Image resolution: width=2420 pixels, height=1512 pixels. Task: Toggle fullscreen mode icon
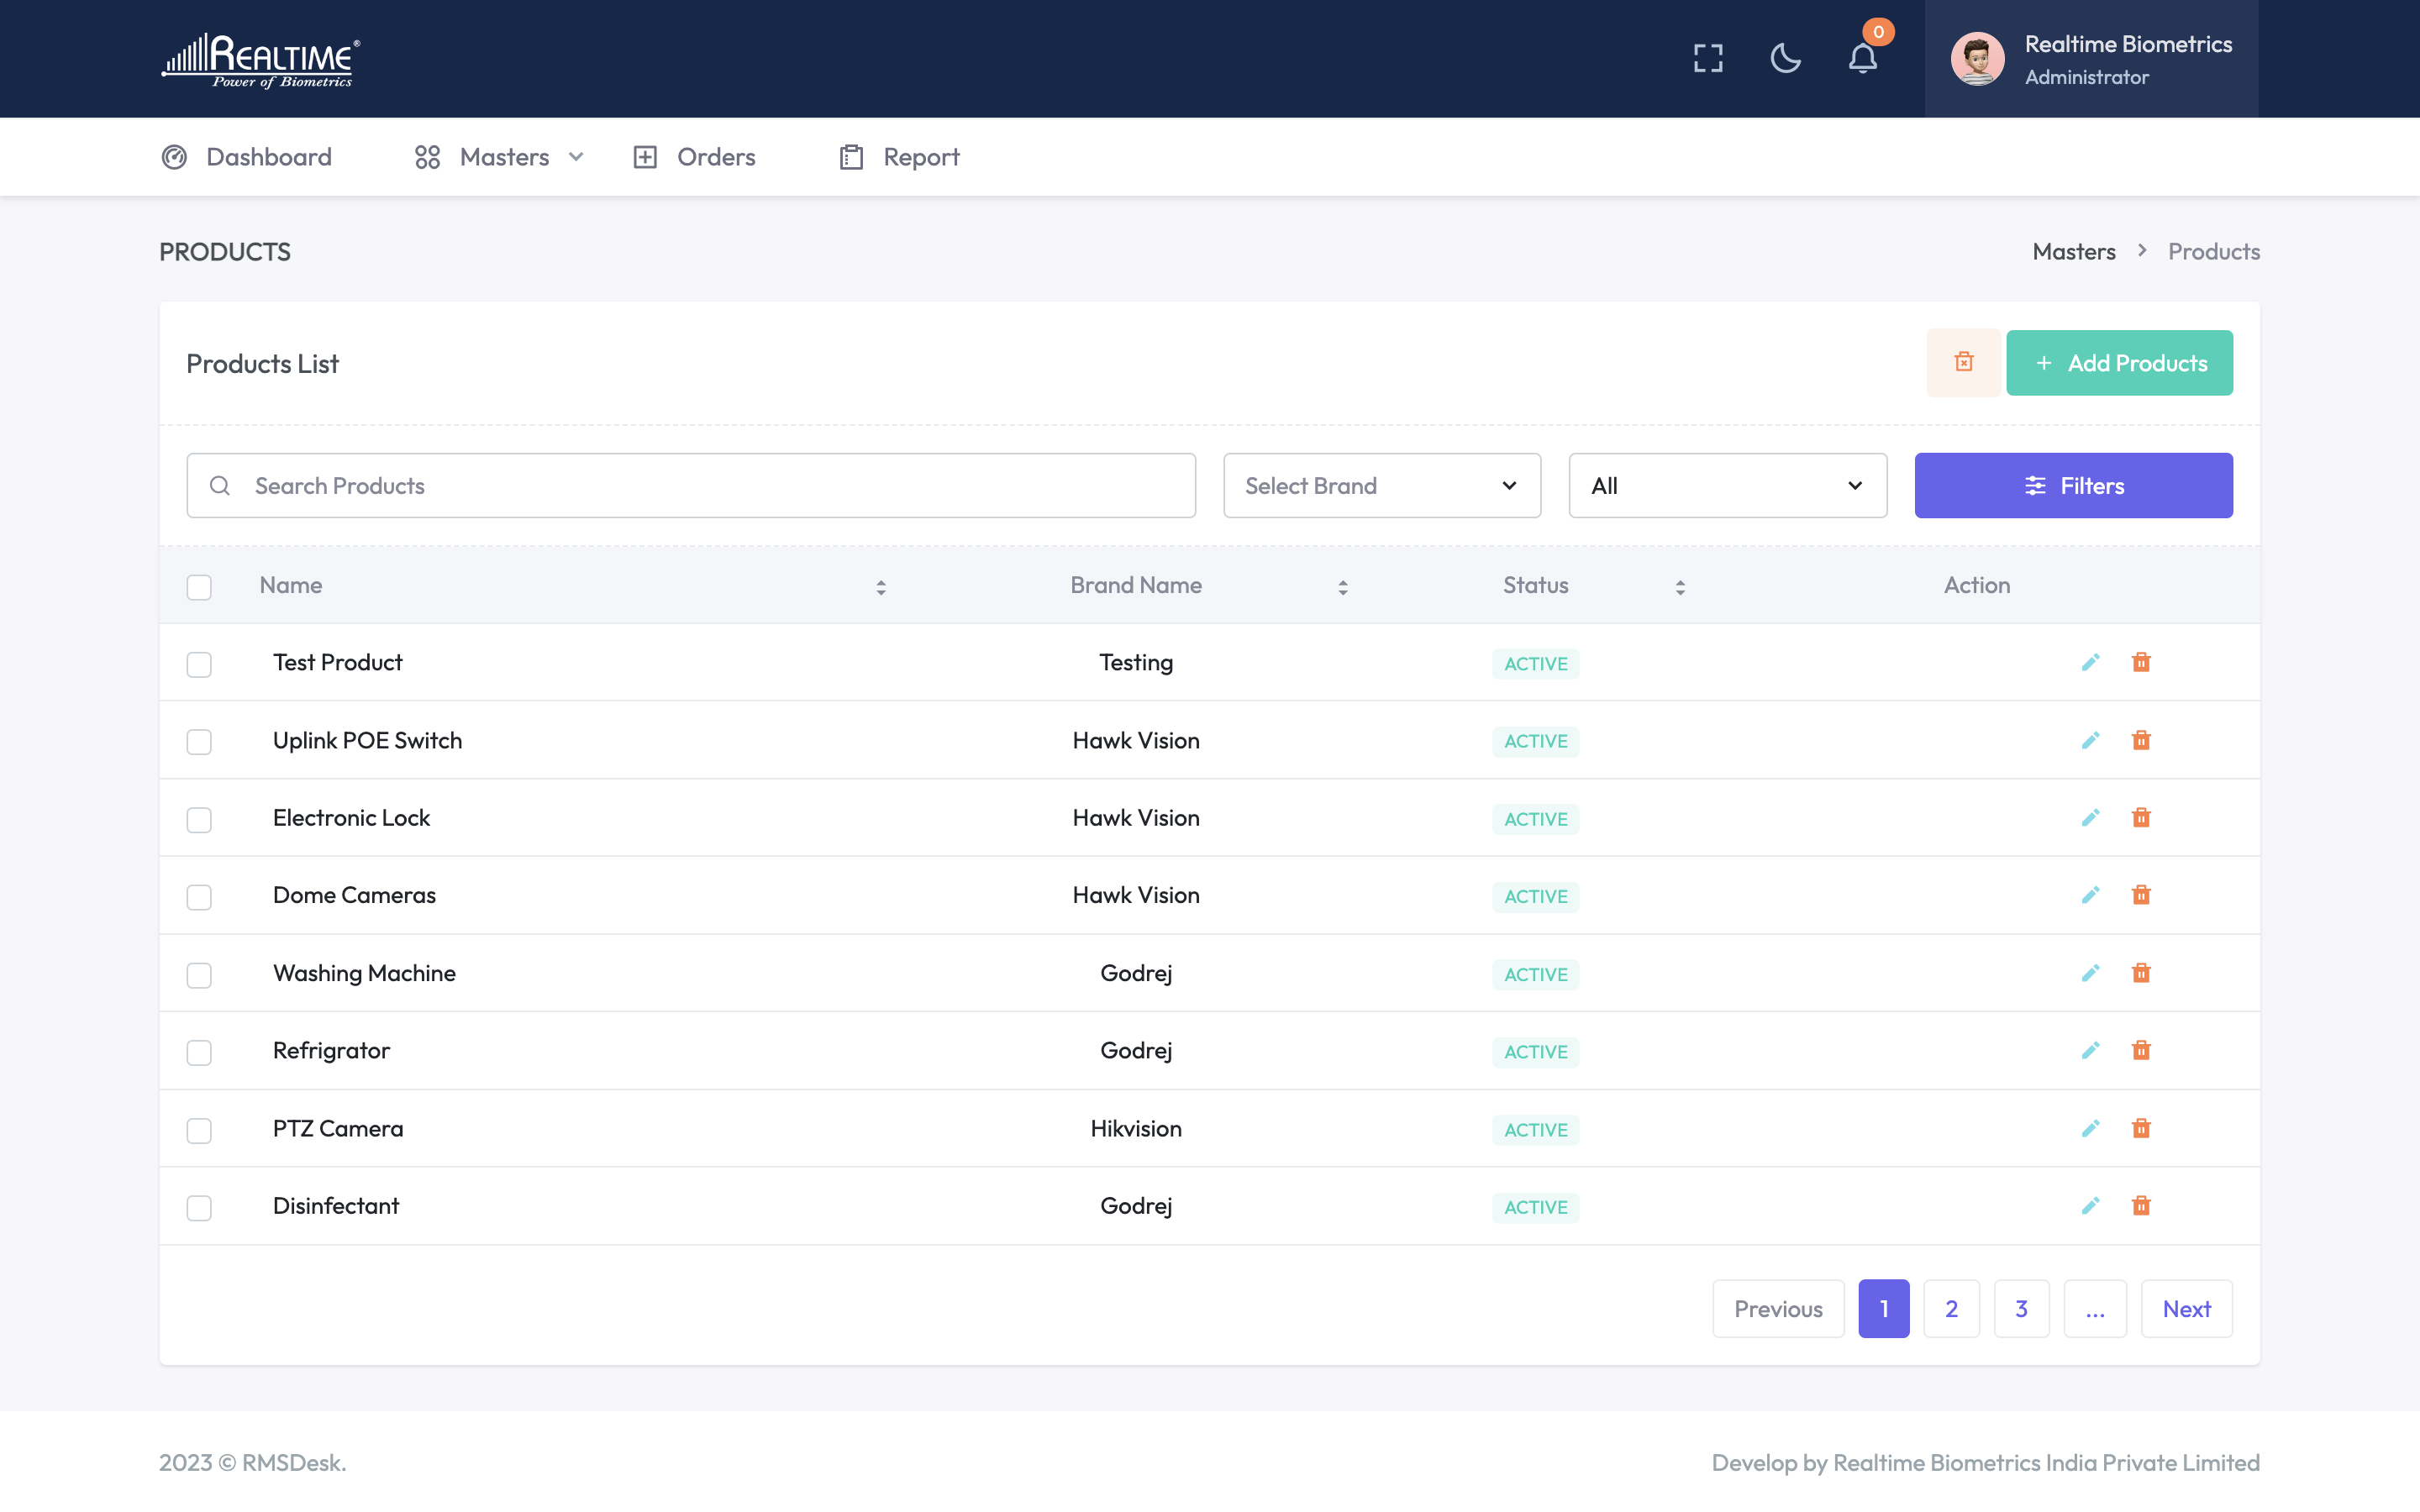1708,58
